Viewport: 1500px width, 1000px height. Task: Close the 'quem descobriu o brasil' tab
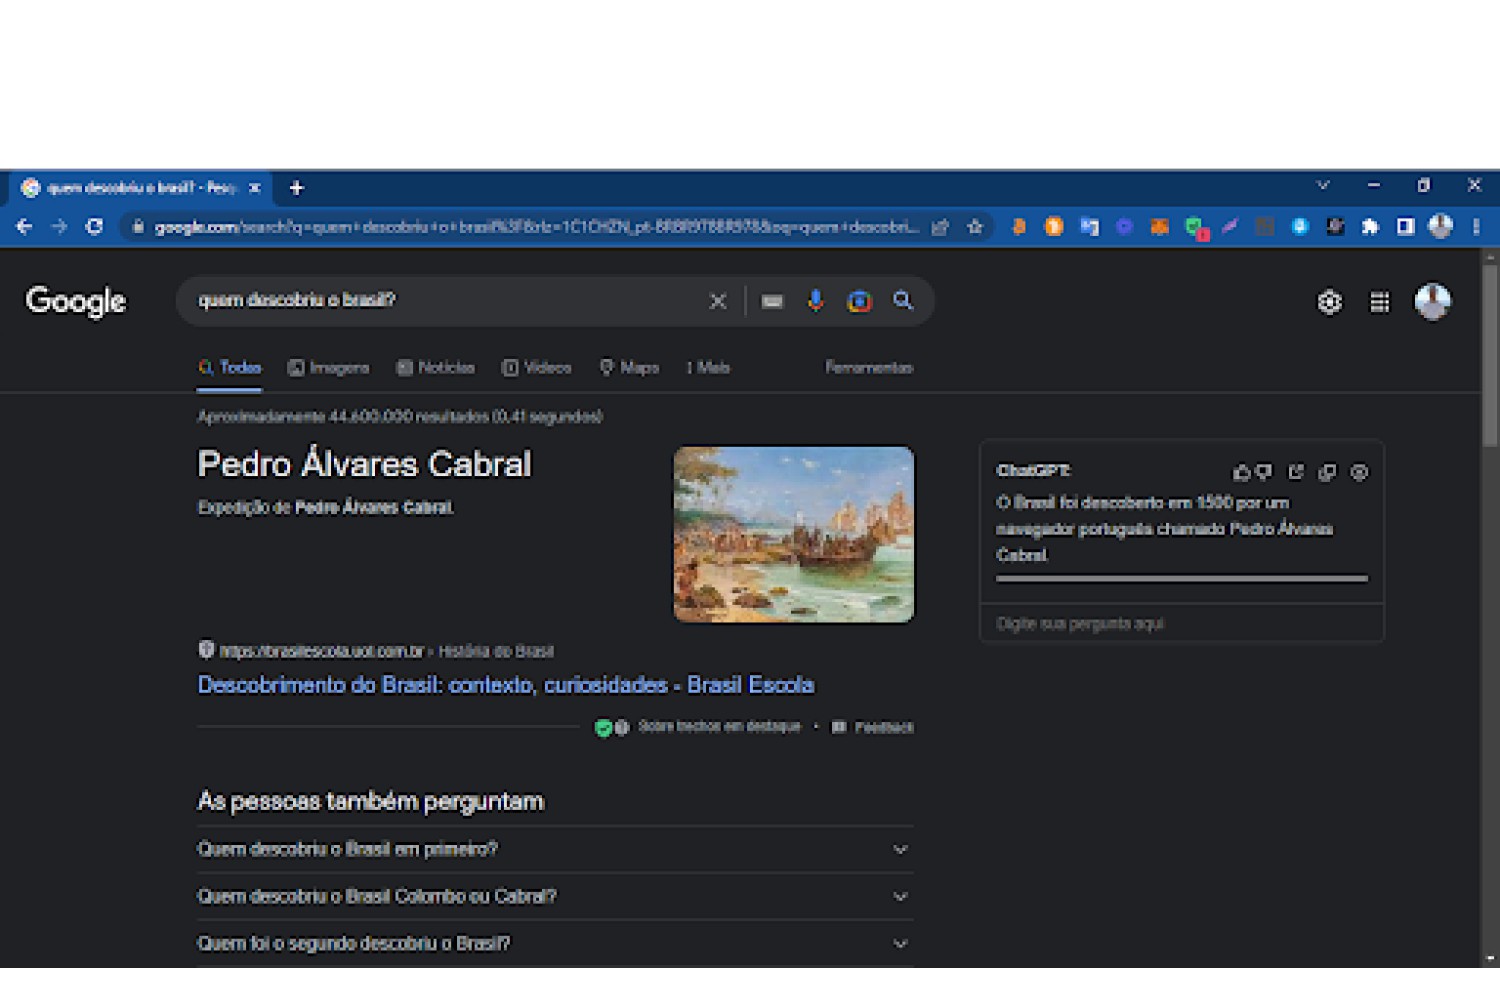tap(254, 188)
